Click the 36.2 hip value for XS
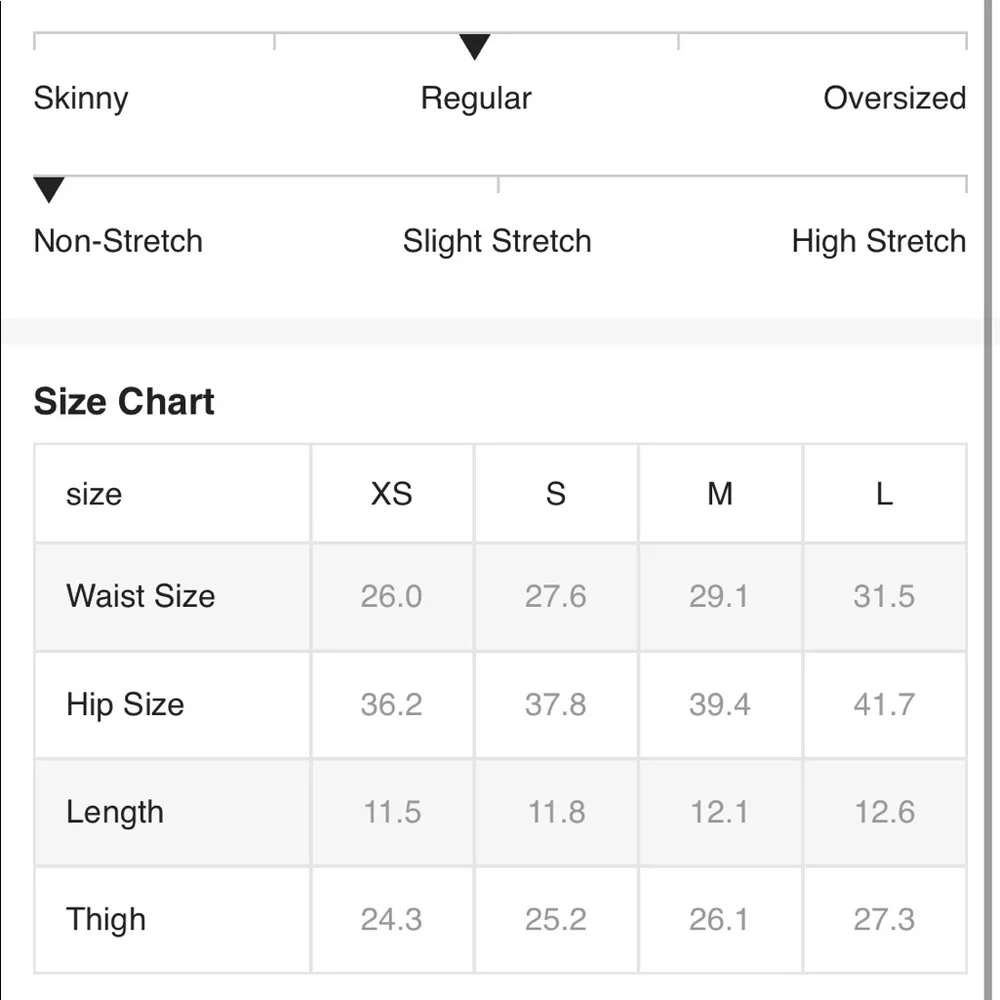The width and height of the screenshot is (1000, 1000). pyautogui.click(x=391, y=704)
